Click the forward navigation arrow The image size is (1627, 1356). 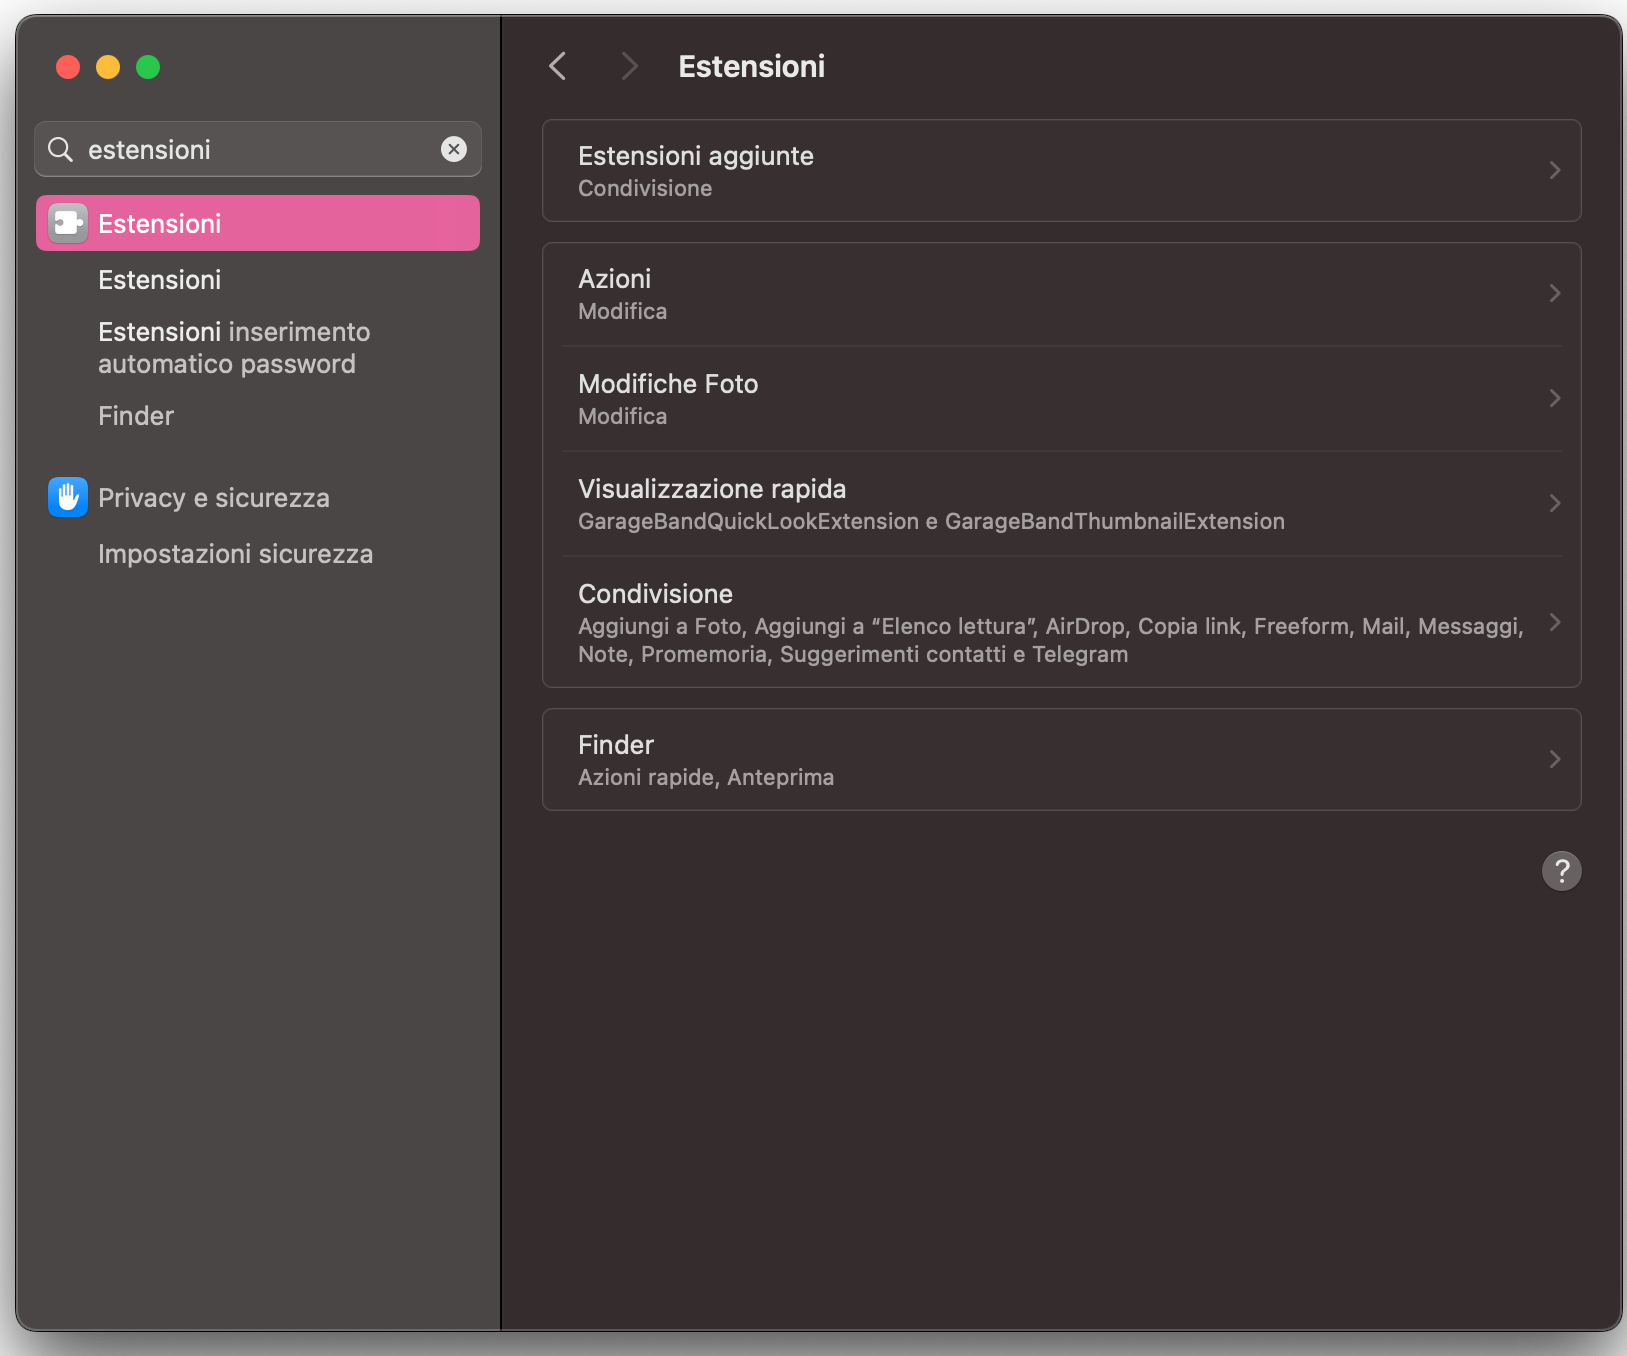click(628, 66)
